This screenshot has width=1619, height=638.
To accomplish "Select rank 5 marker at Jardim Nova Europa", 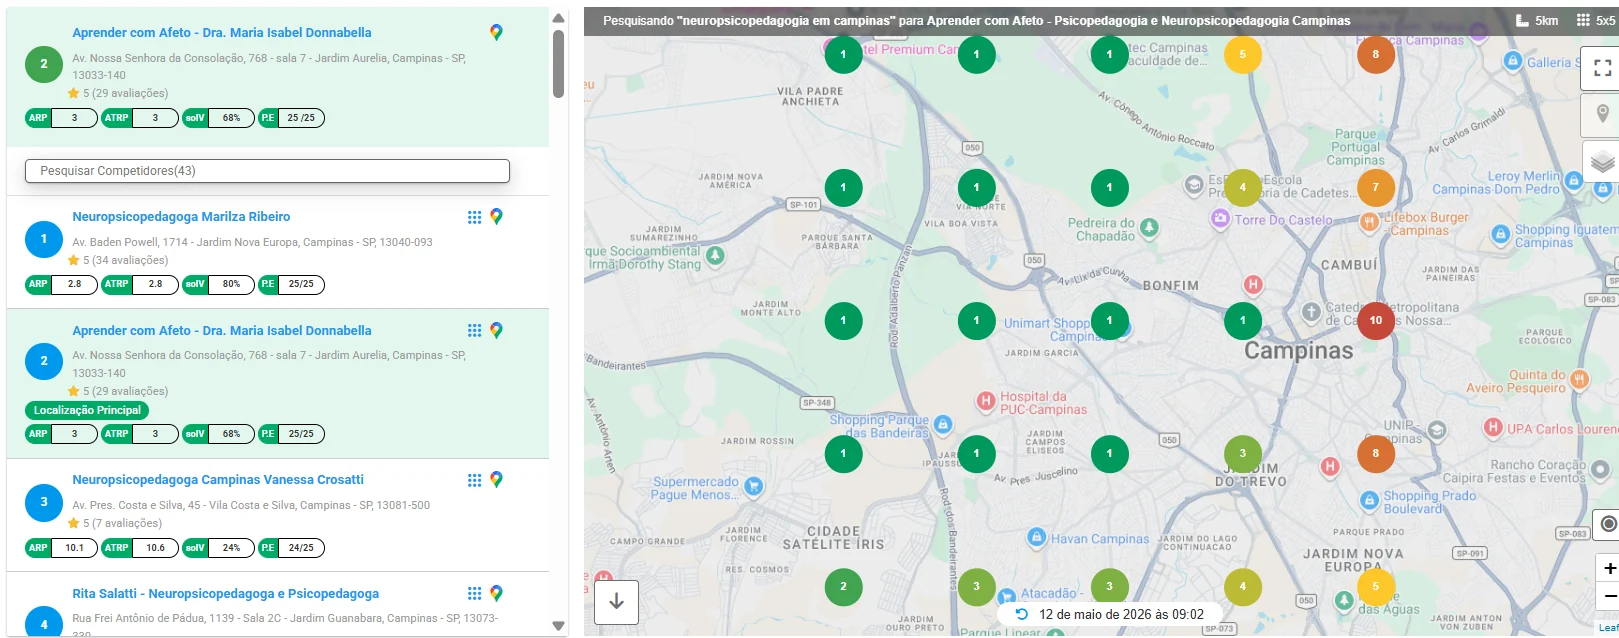I will point(1375,587).
